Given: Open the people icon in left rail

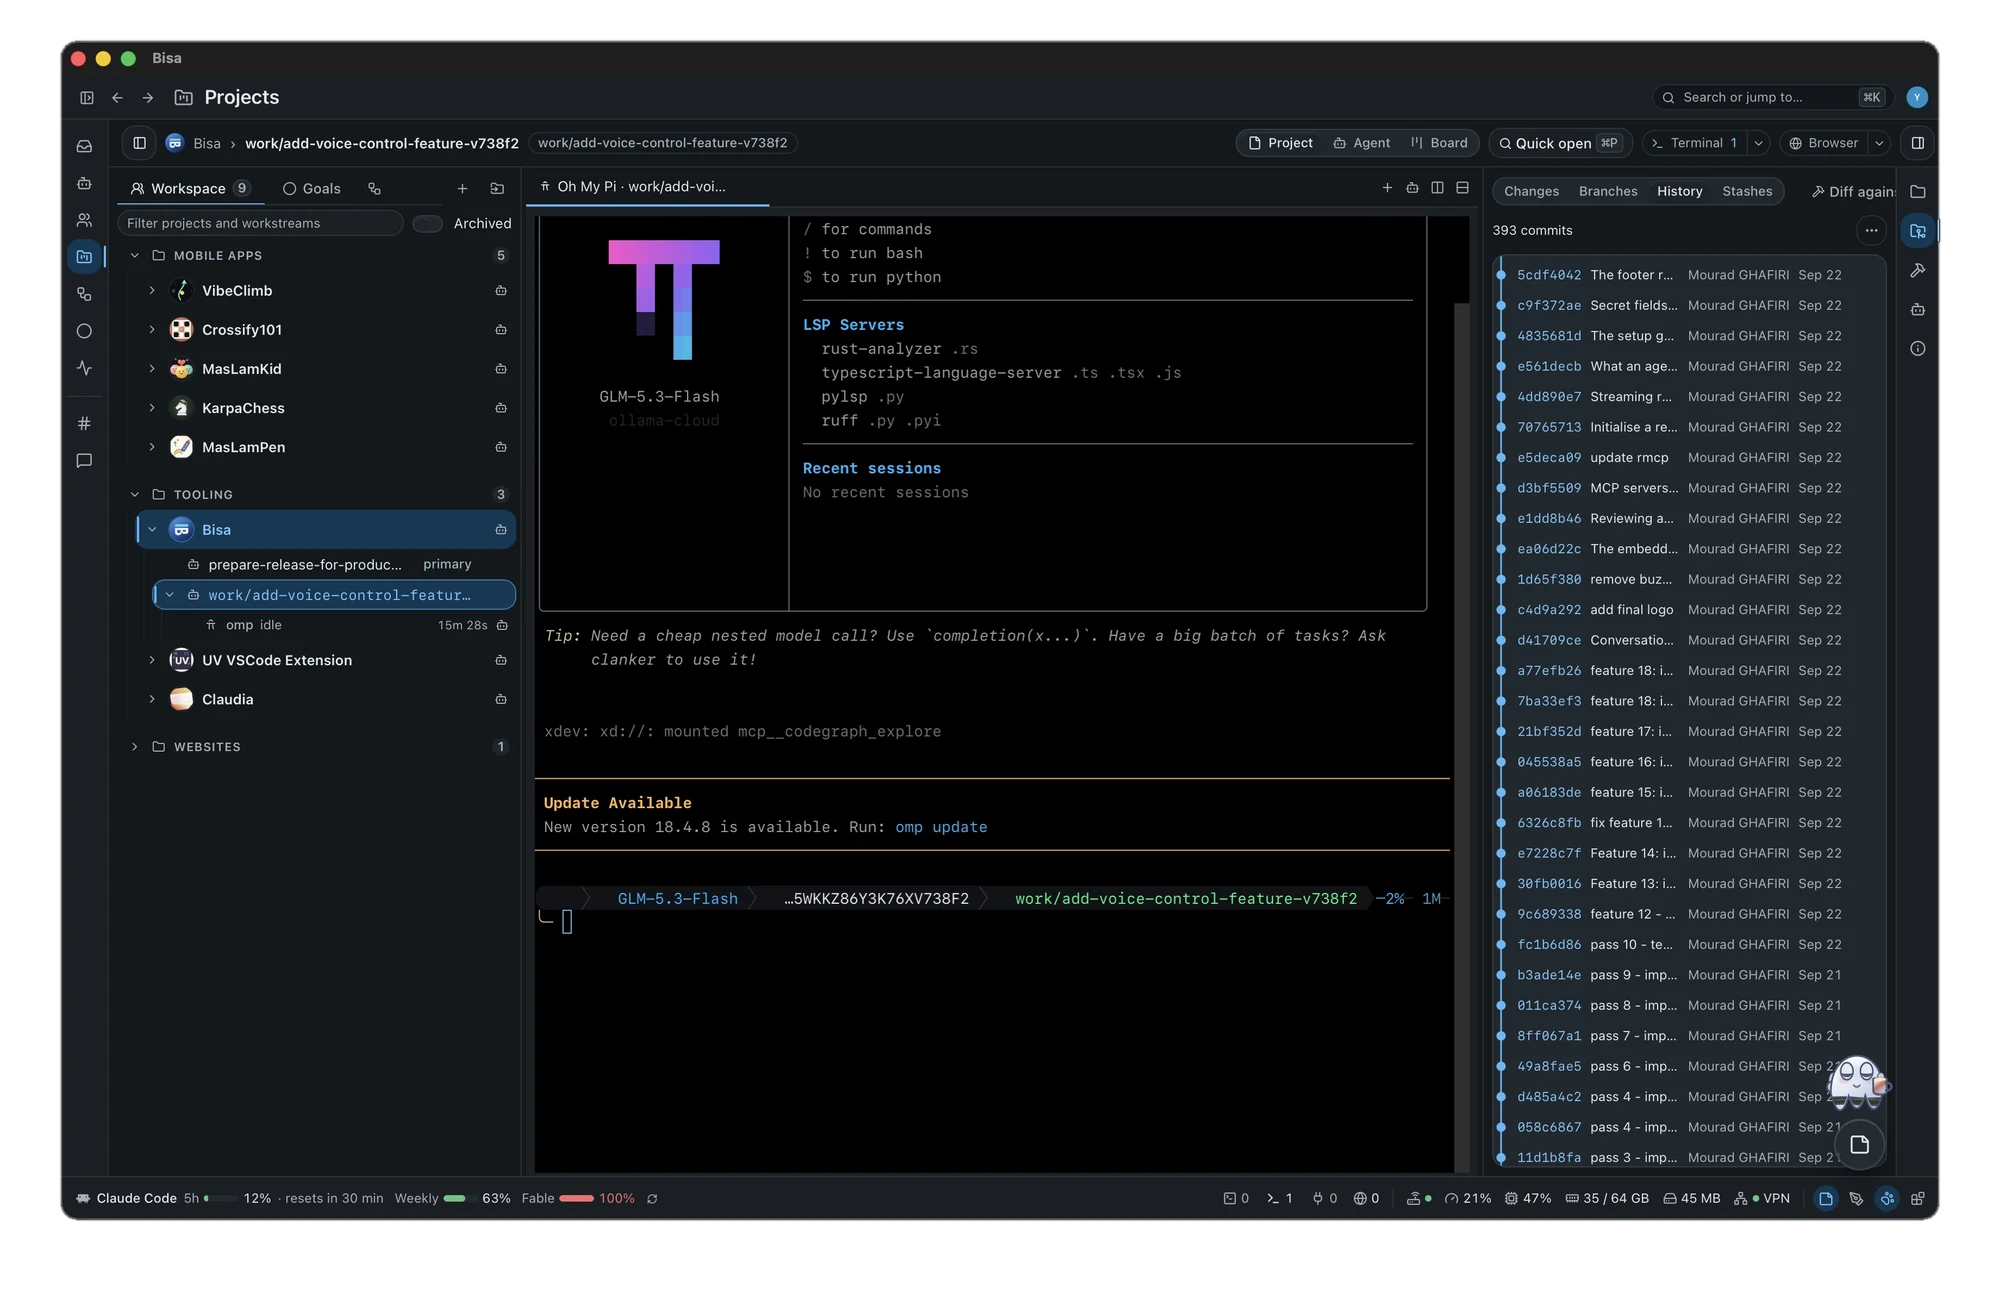Looking at the screenshot, I should click(x=85, y=220).
